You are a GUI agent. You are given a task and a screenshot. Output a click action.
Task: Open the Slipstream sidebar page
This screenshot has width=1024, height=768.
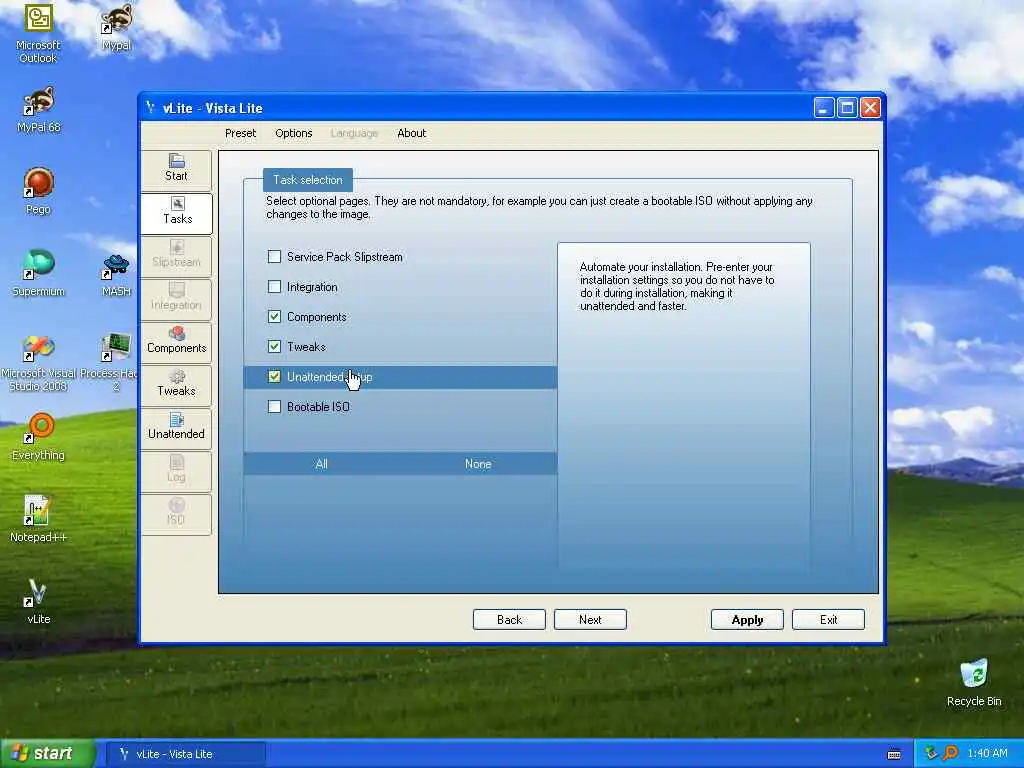pyautogui.click(x=176, y=255)
